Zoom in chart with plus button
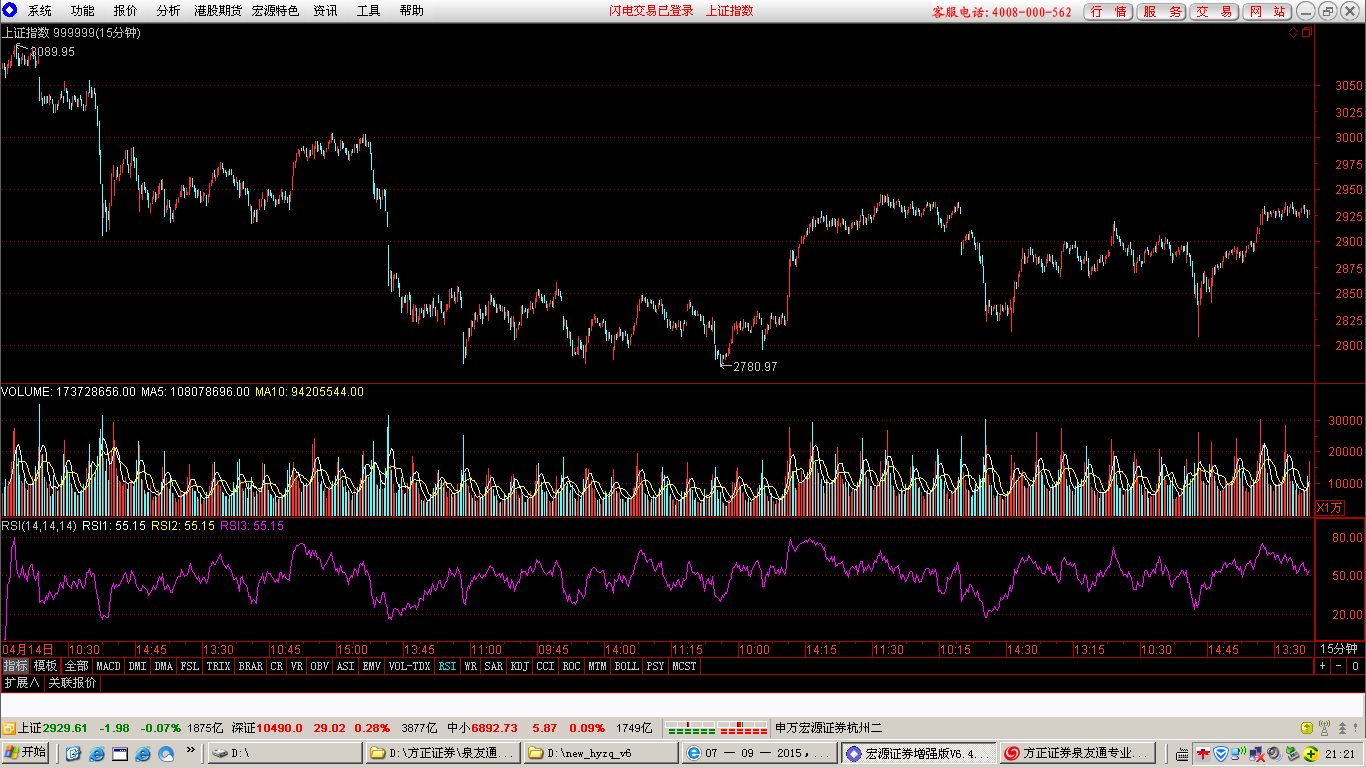The width and height of the screenshot is (1366, 768). click(x=1323, y=665)
